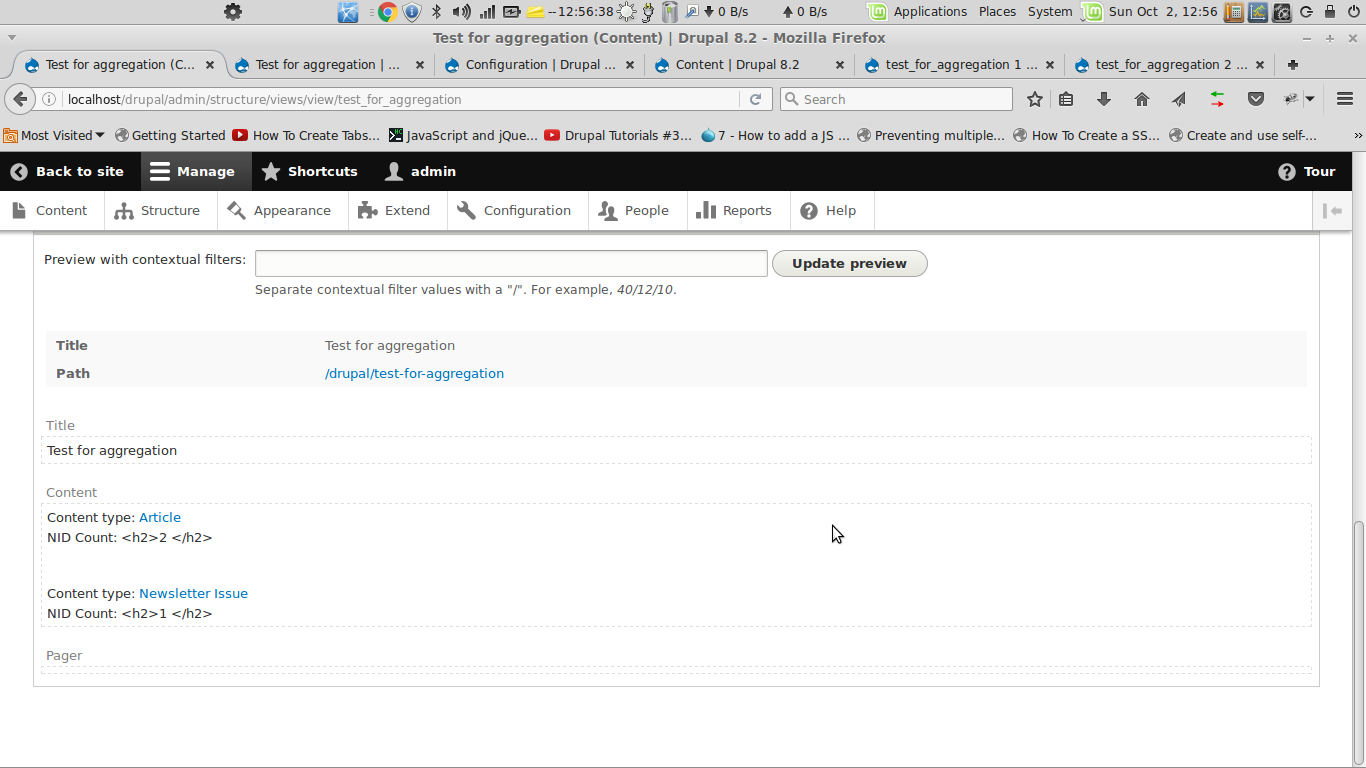Start the Tour via its question-mark icon
Image resolution: width=1366 pixels, height=768 pixels.
click(1287, 171)
